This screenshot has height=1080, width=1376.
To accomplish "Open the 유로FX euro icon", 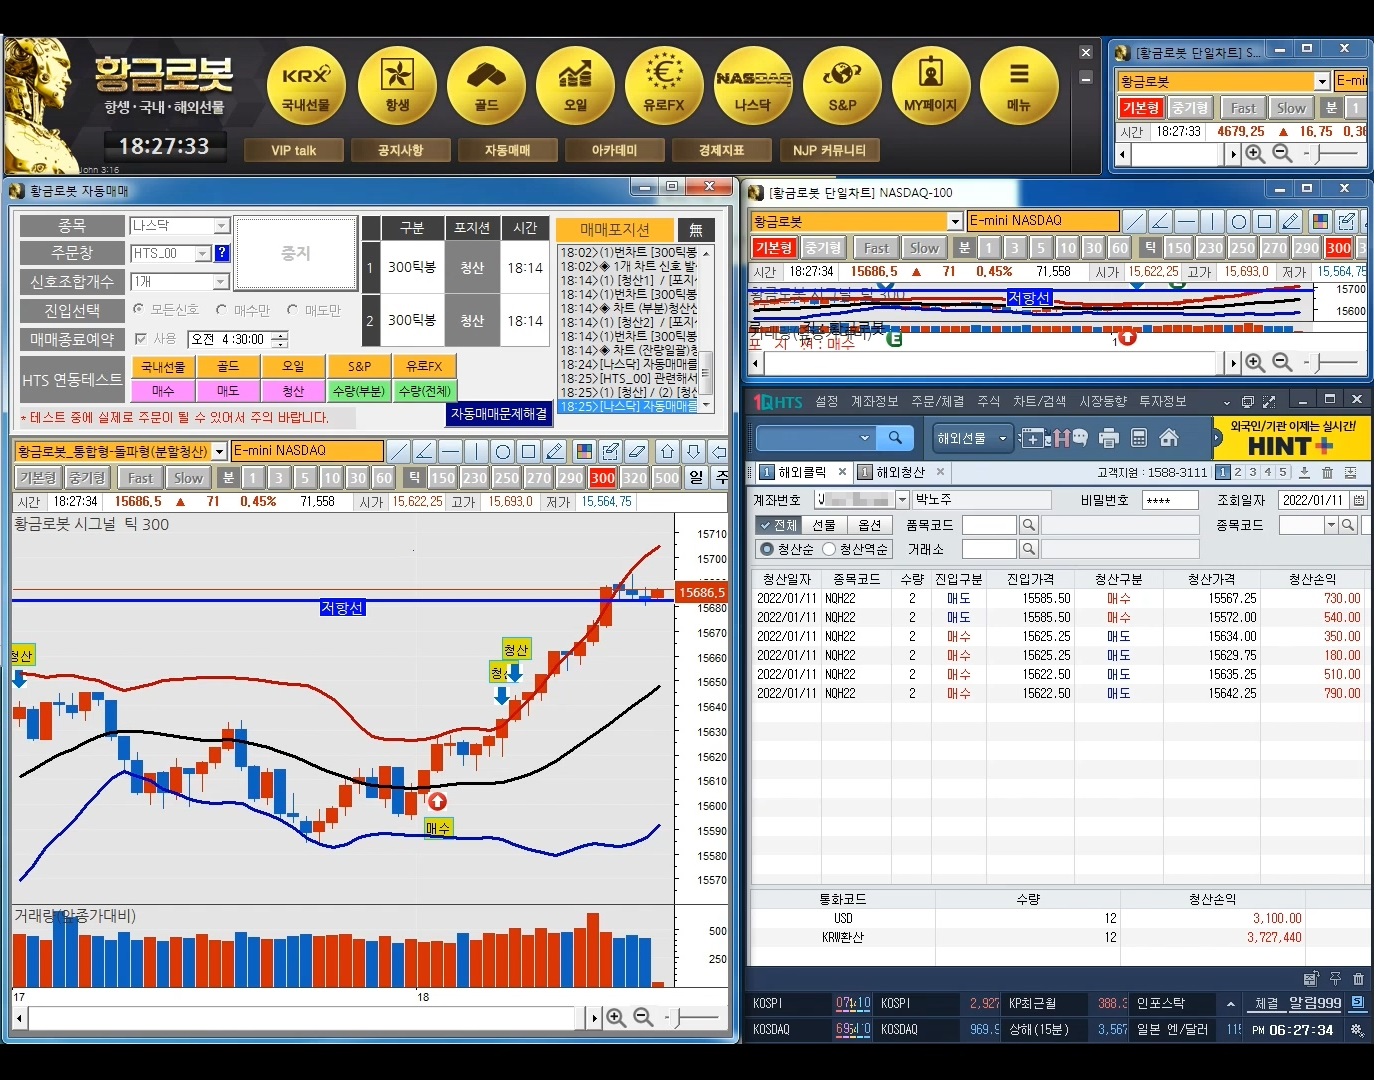I will coord(664,83).
